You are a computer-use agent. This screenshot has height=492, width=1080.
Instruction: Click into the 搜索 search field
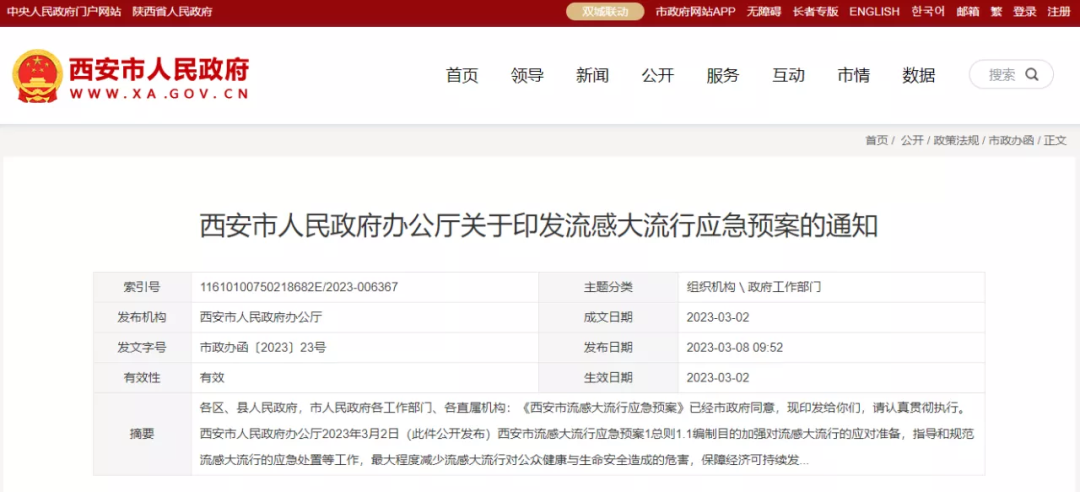pyautogui.click(x=1001, y=75)
